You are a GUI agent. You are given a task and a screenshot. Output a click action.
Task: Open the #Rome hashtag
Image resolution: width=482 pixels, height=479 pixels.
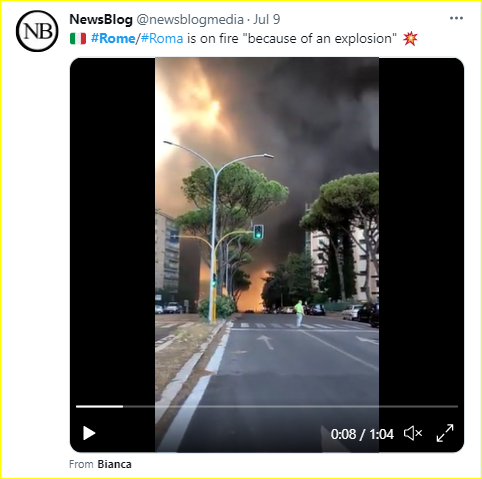coord(113,39)
